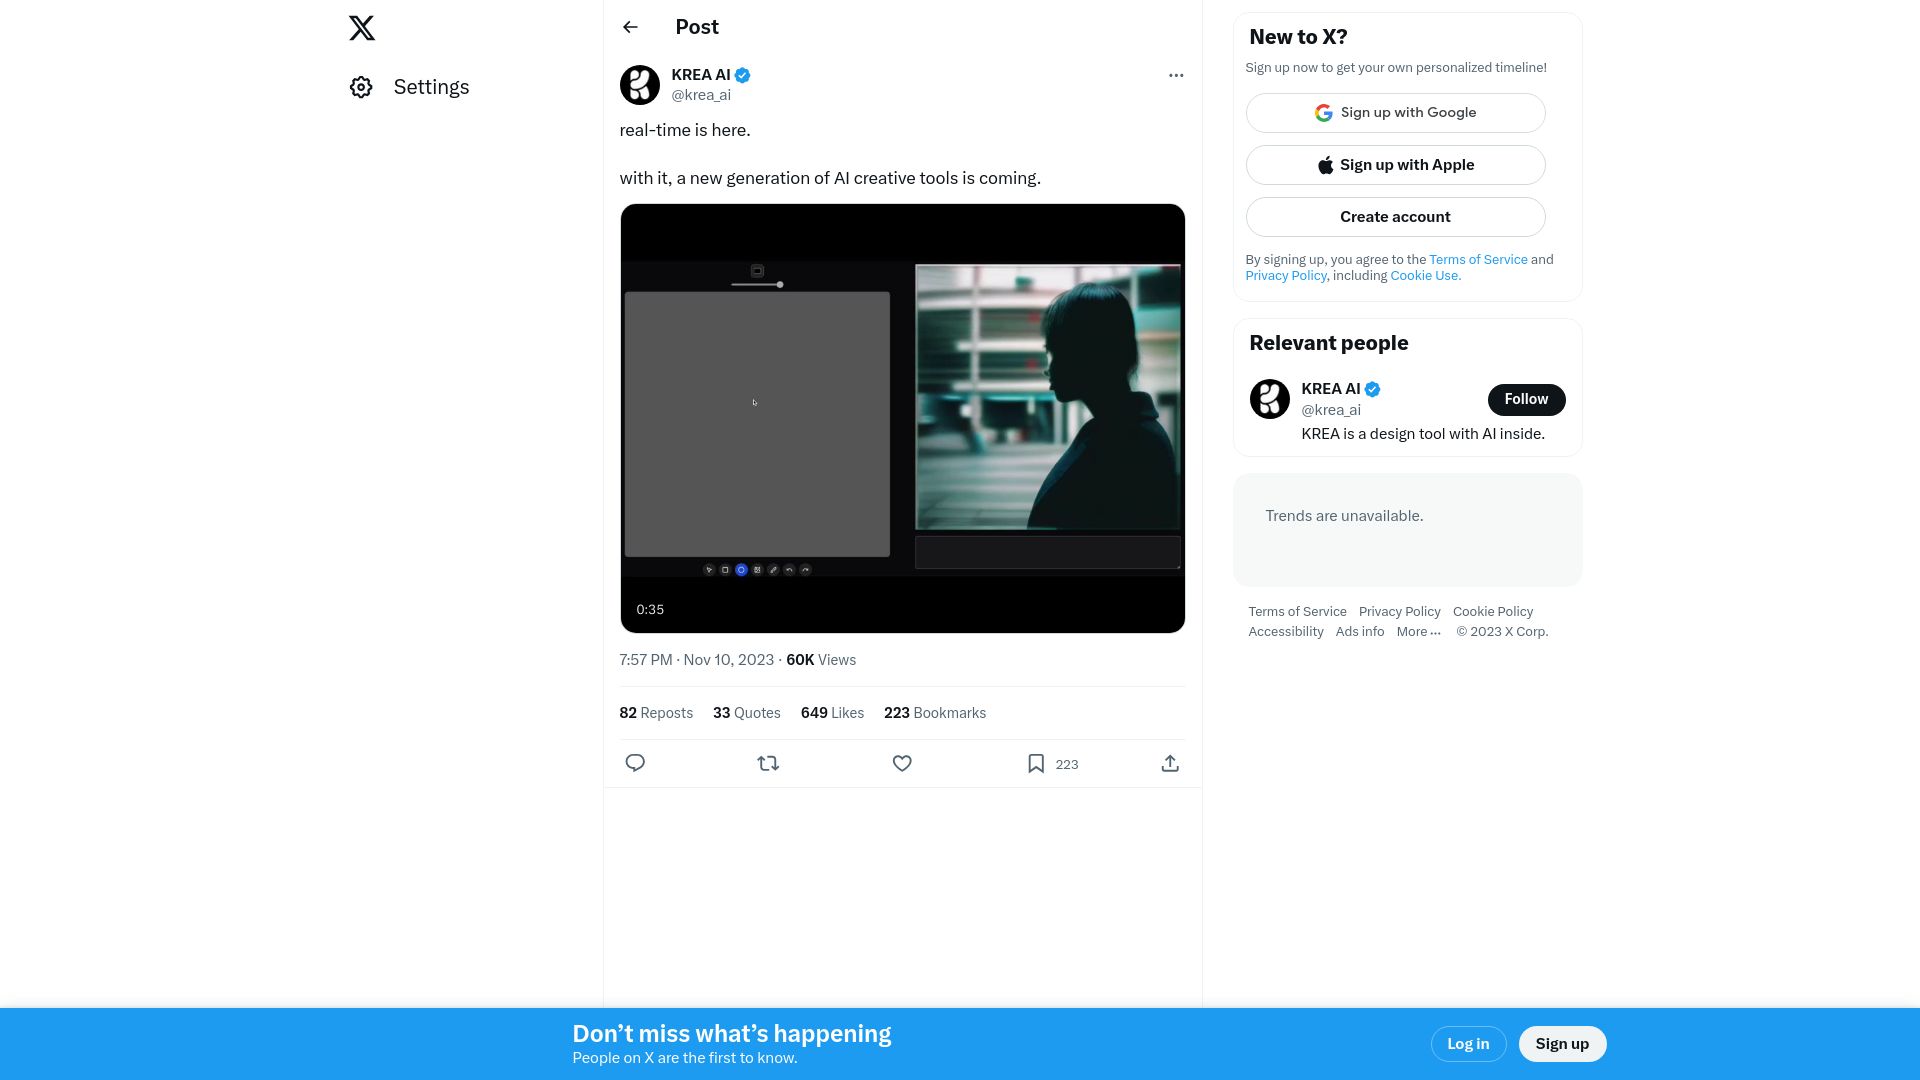View the 82 Reposts list

click(x=656, y=713)
